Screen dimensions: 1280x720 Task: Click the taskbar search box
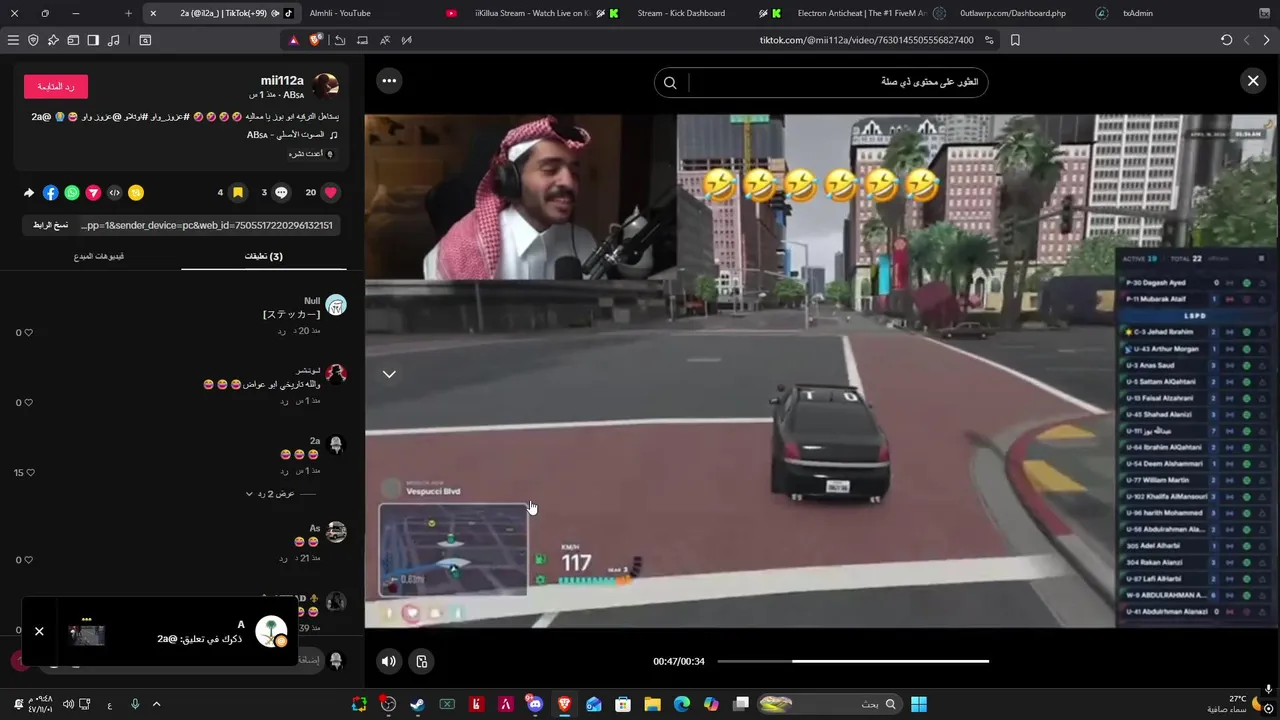pos(829,704)
